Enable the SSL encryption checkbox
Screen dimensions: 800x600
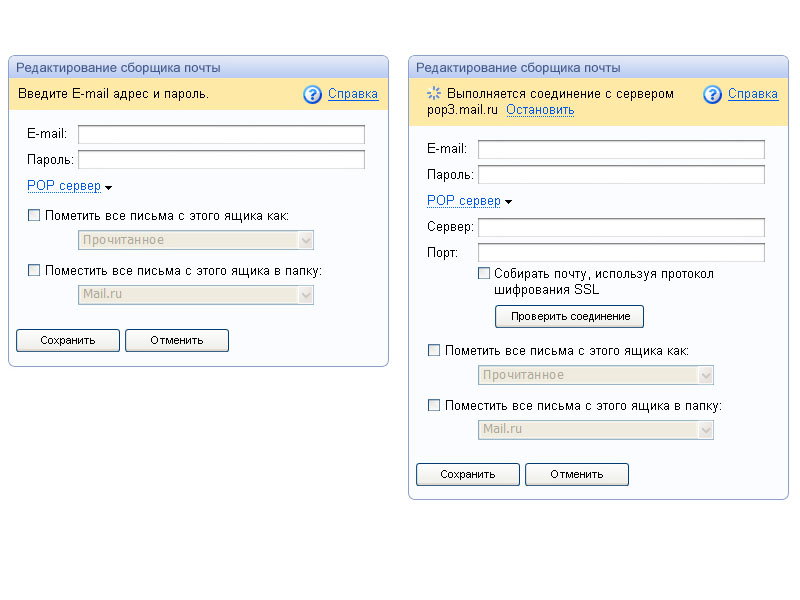point(484,273)
